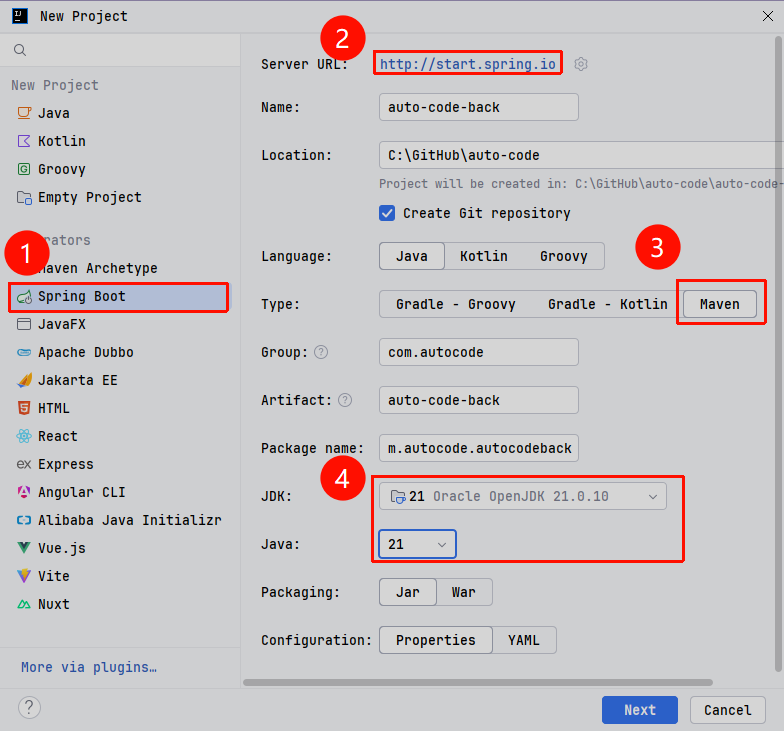The image size is (784, 731).
Task: Choose Gradle - Groovy build type
Action: pyautogui.click(x=456, y=304)
